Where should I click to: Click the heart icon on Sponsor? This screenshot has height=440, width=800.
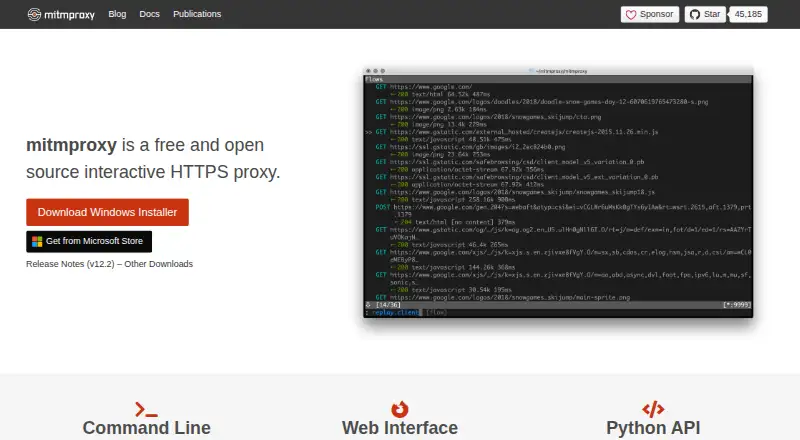[631, 15]
